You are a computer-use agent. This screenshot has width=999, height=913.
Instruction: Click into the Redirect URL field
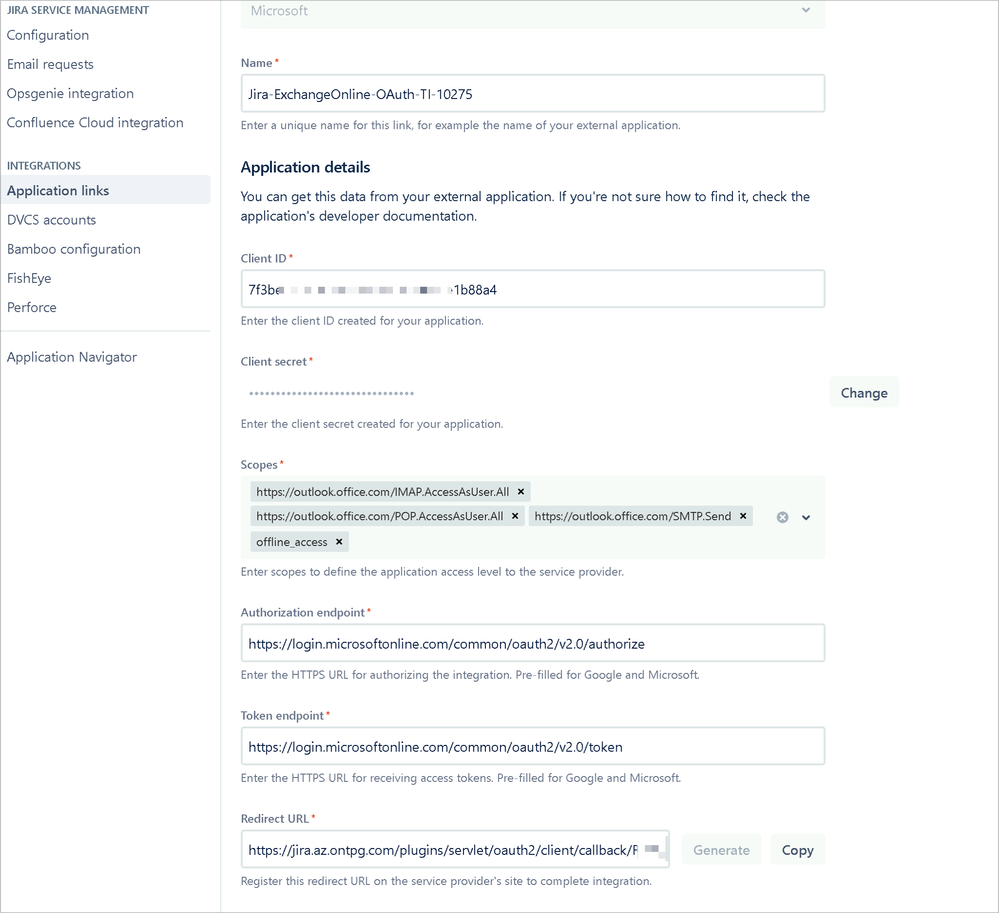click(x=455, y=849)
